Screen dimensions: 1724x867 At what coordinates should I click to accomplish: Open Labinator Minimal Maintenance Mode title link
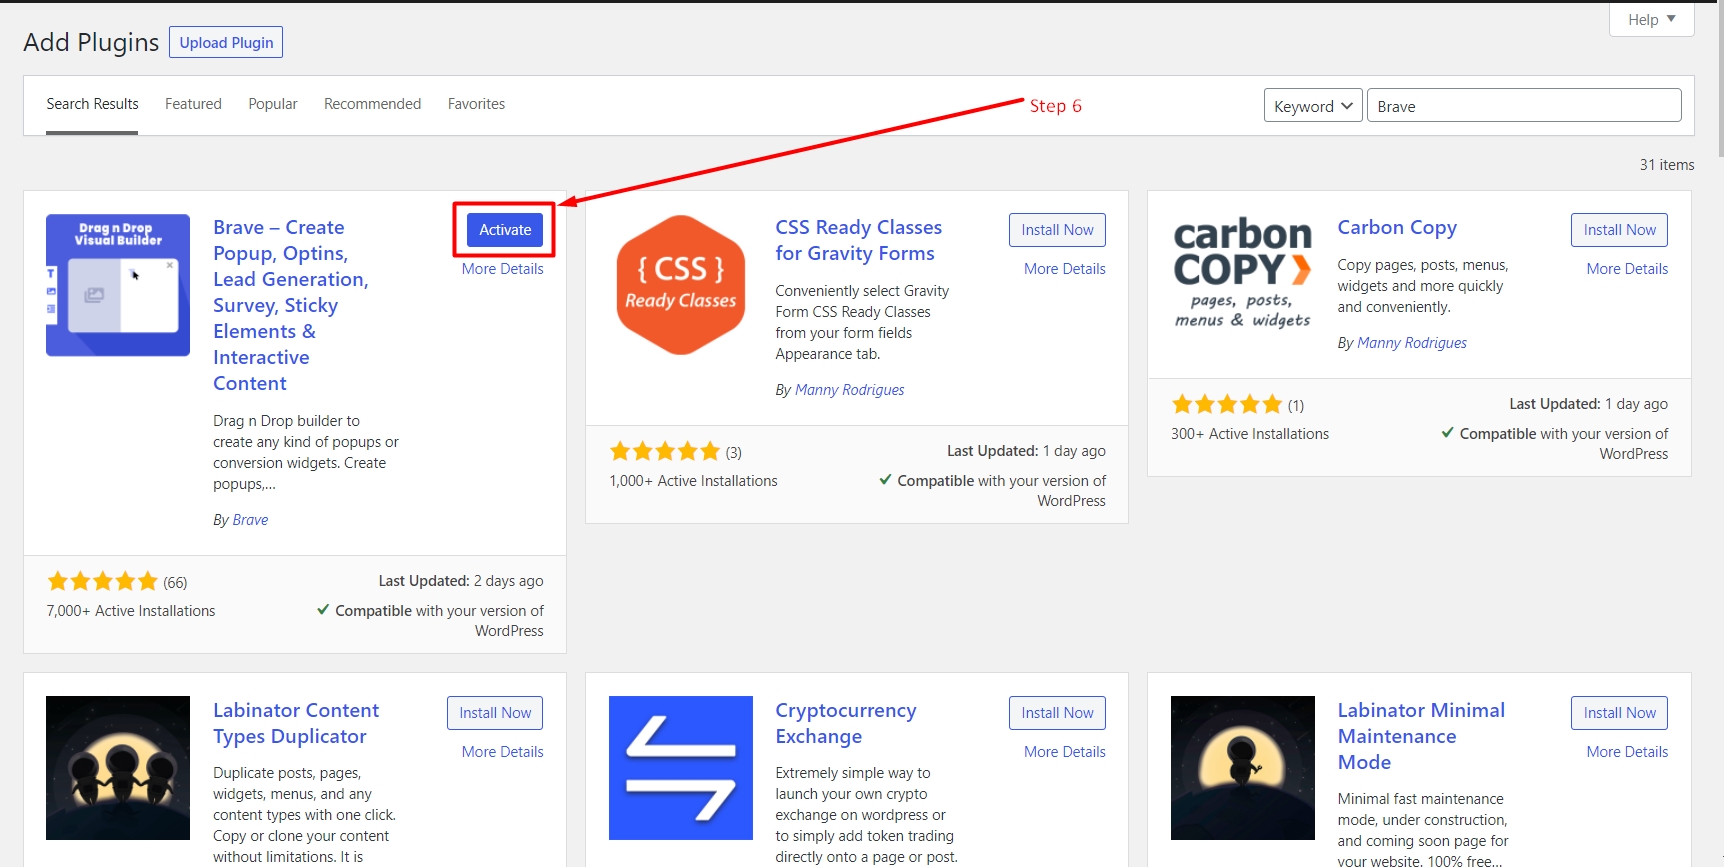click(1421, 736)
